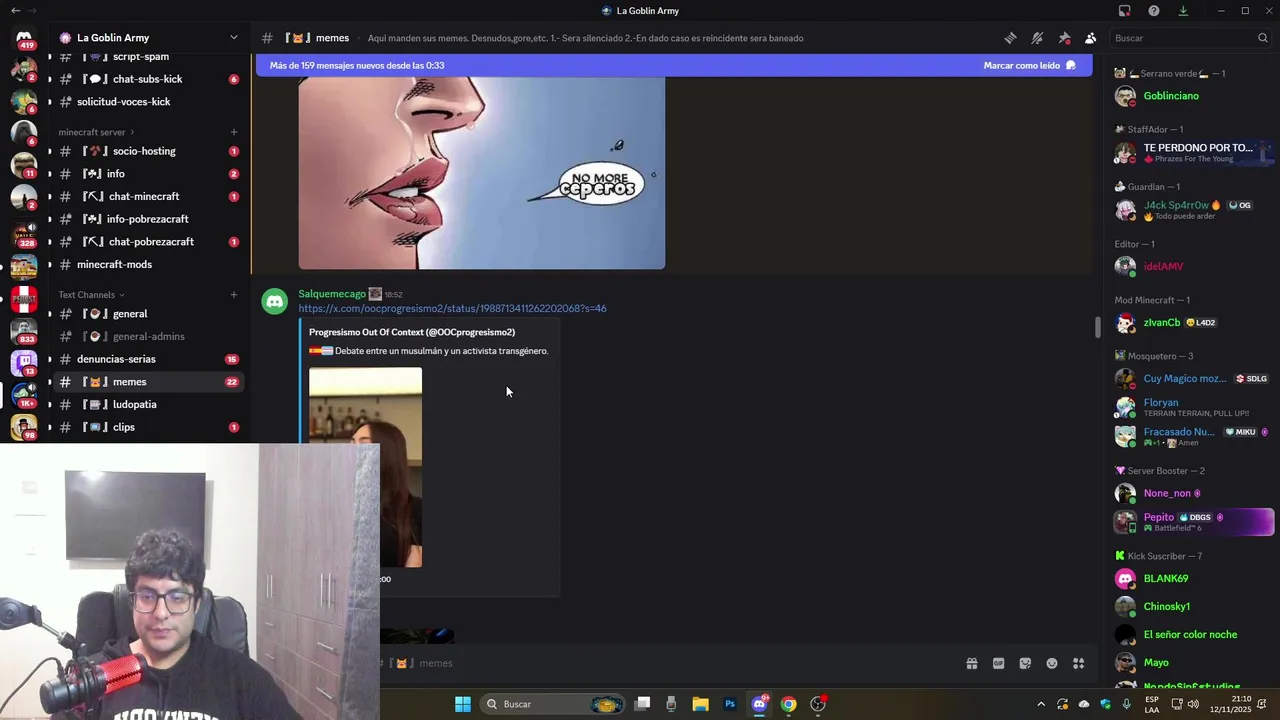Image resolution: width=1280 pixels, height=720 pixels.
Task: Click Progresismo Out Of Context embed title
Action: point(412,332)
